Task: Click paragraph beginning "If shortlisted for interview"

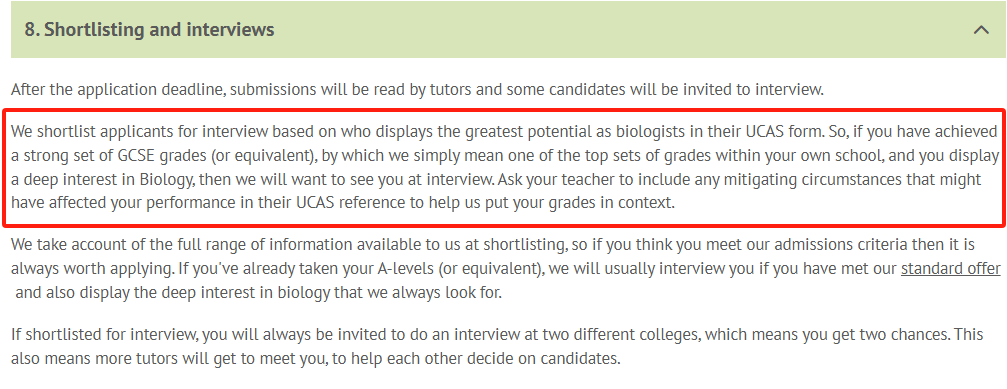Action: 497,346
